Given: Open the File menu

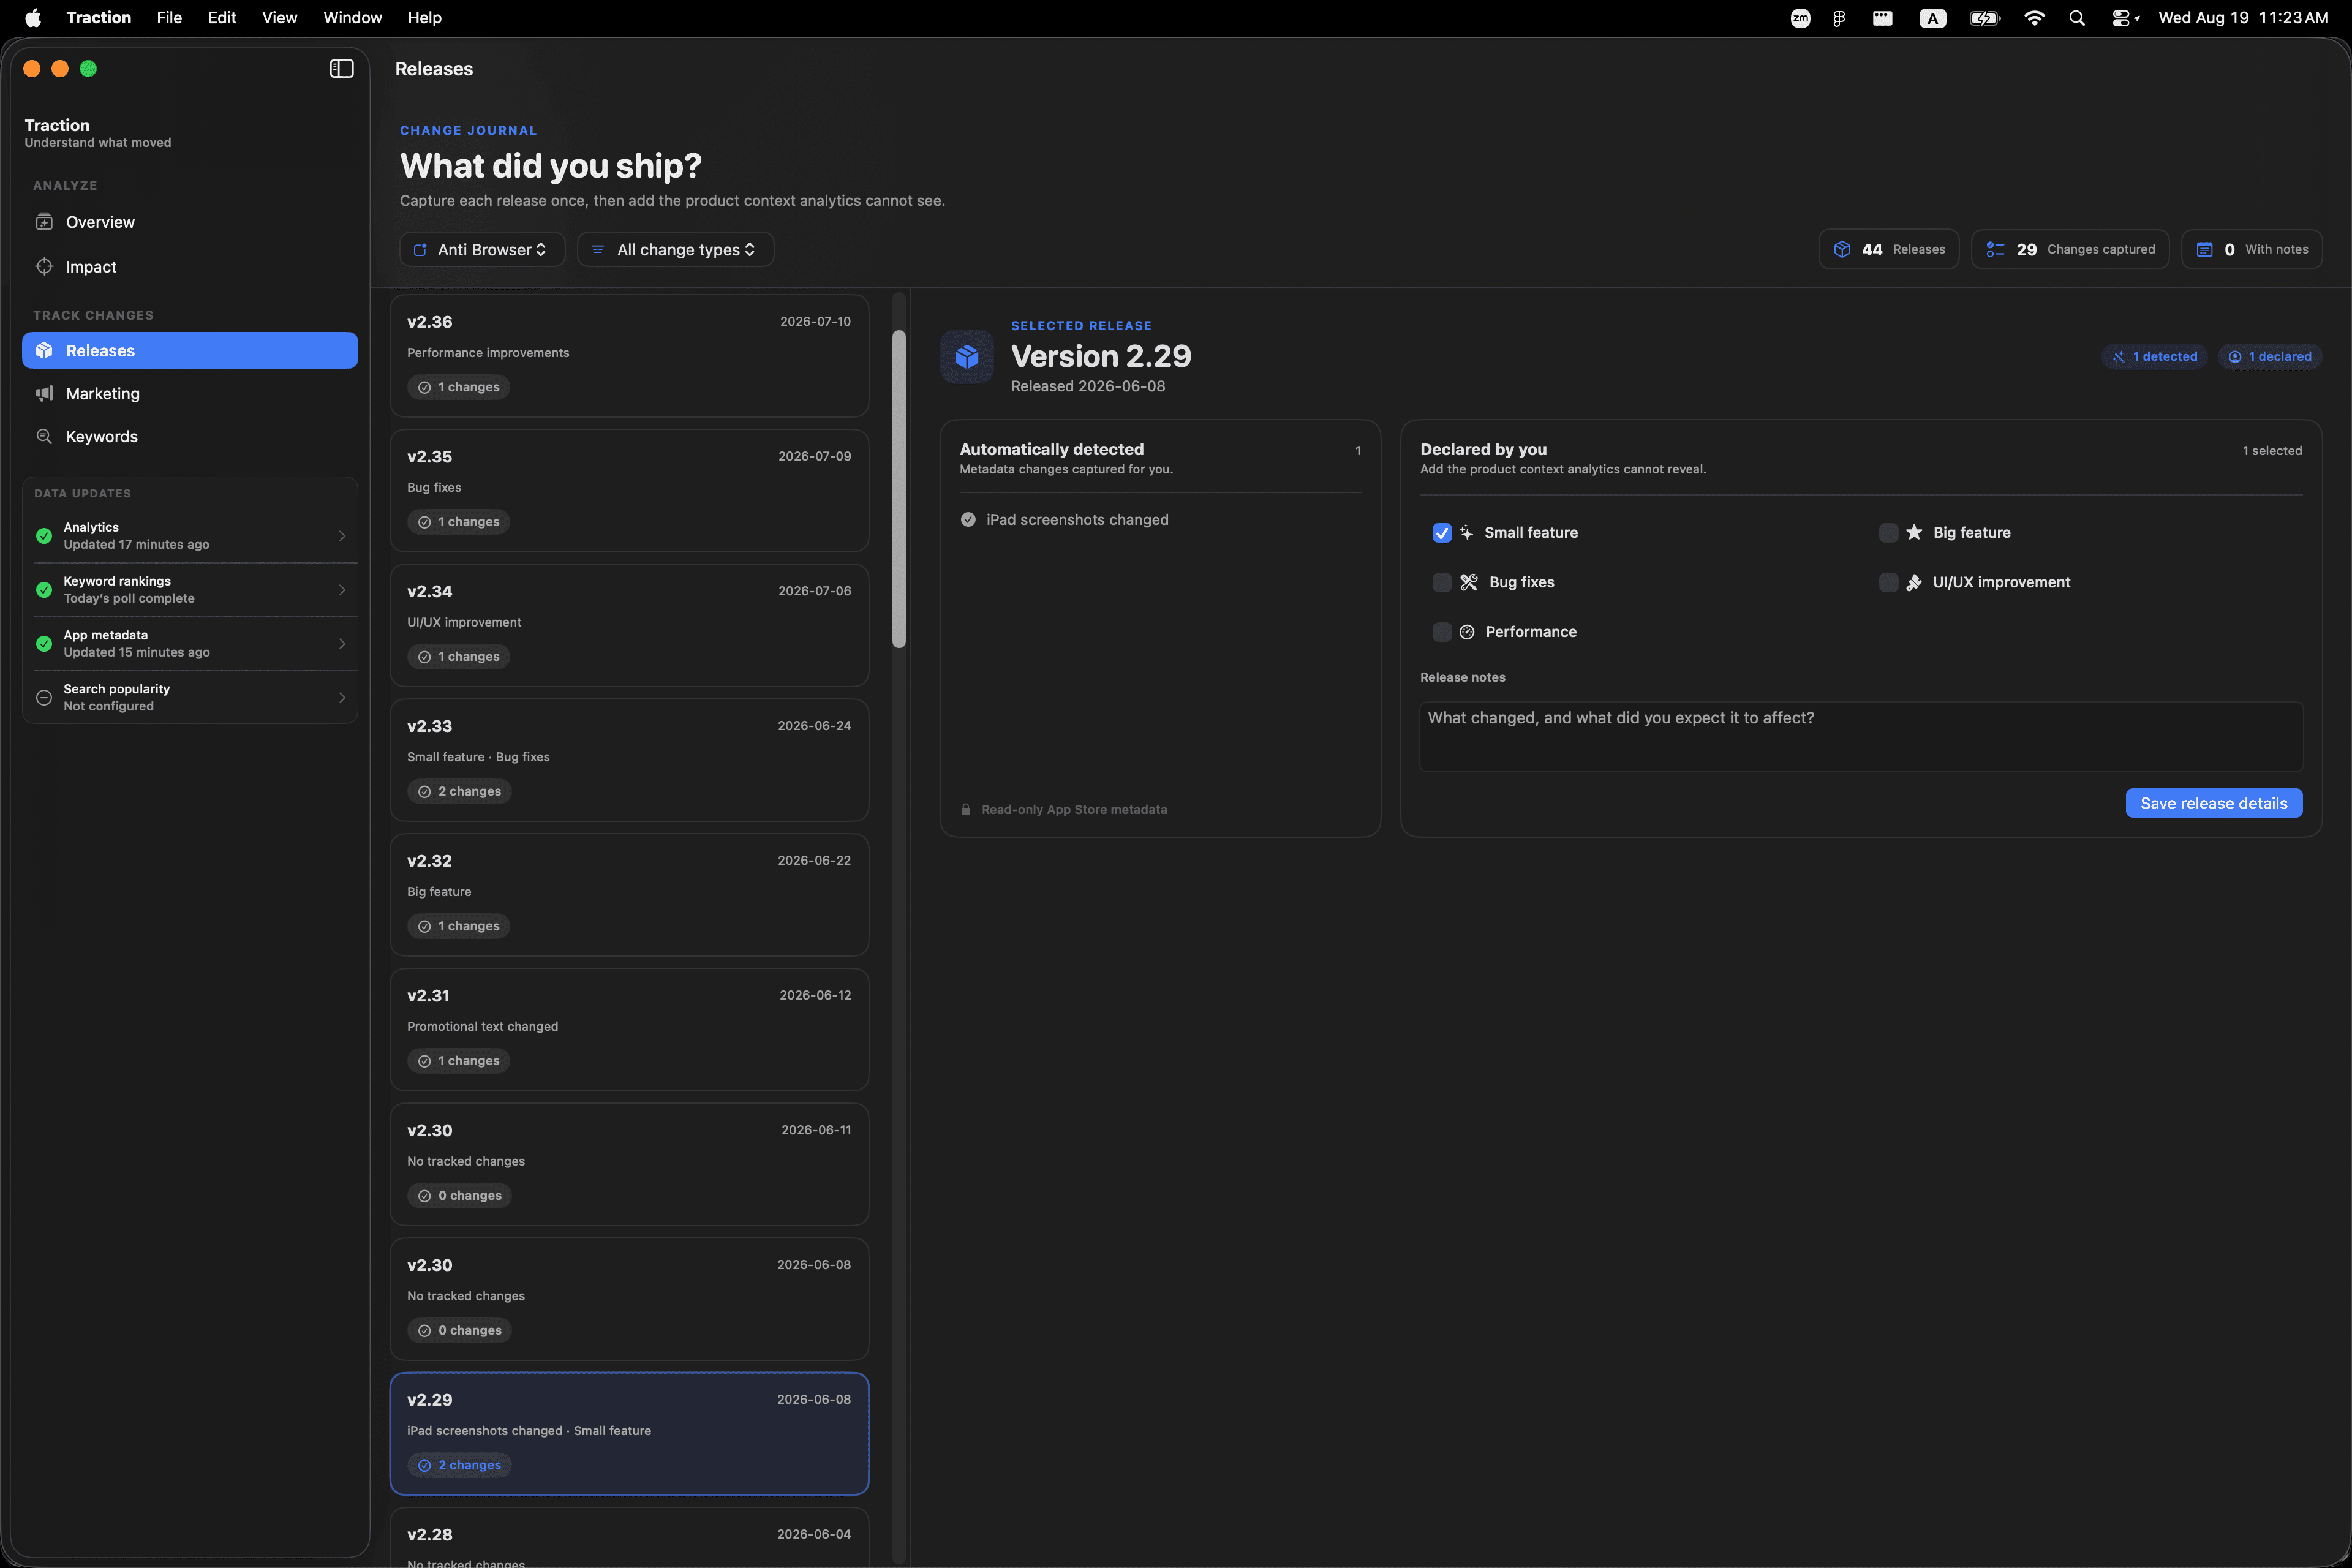Looking at the screenshot, I should tap(169, 18).
